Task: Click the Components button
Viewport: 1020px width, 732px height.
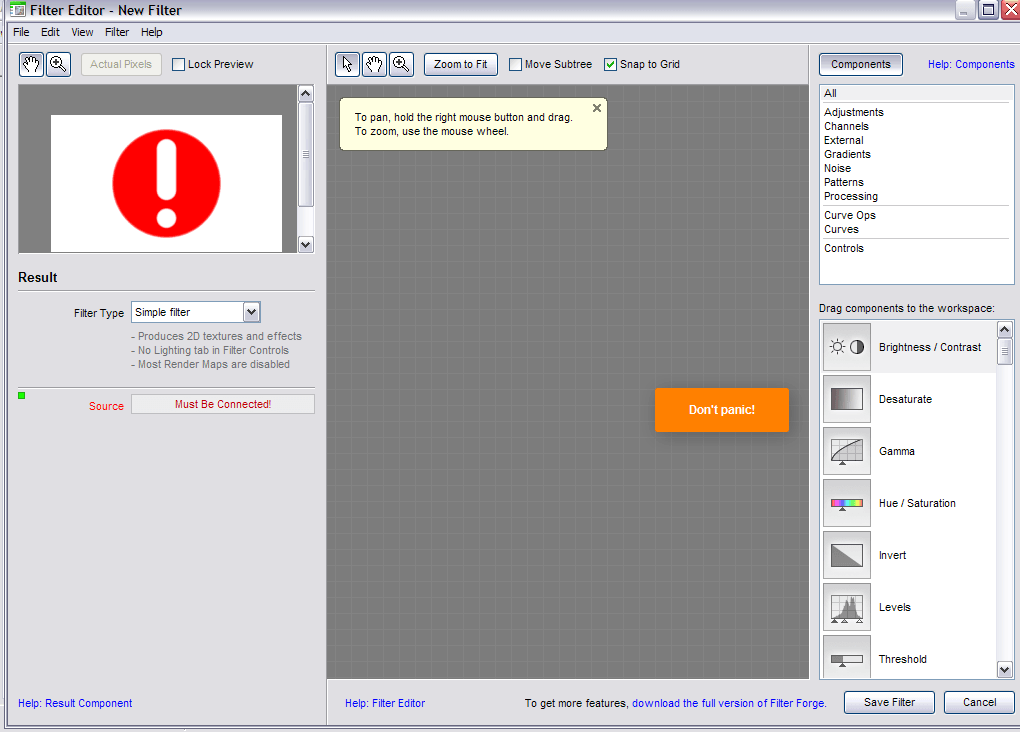Action: [861, 64]
